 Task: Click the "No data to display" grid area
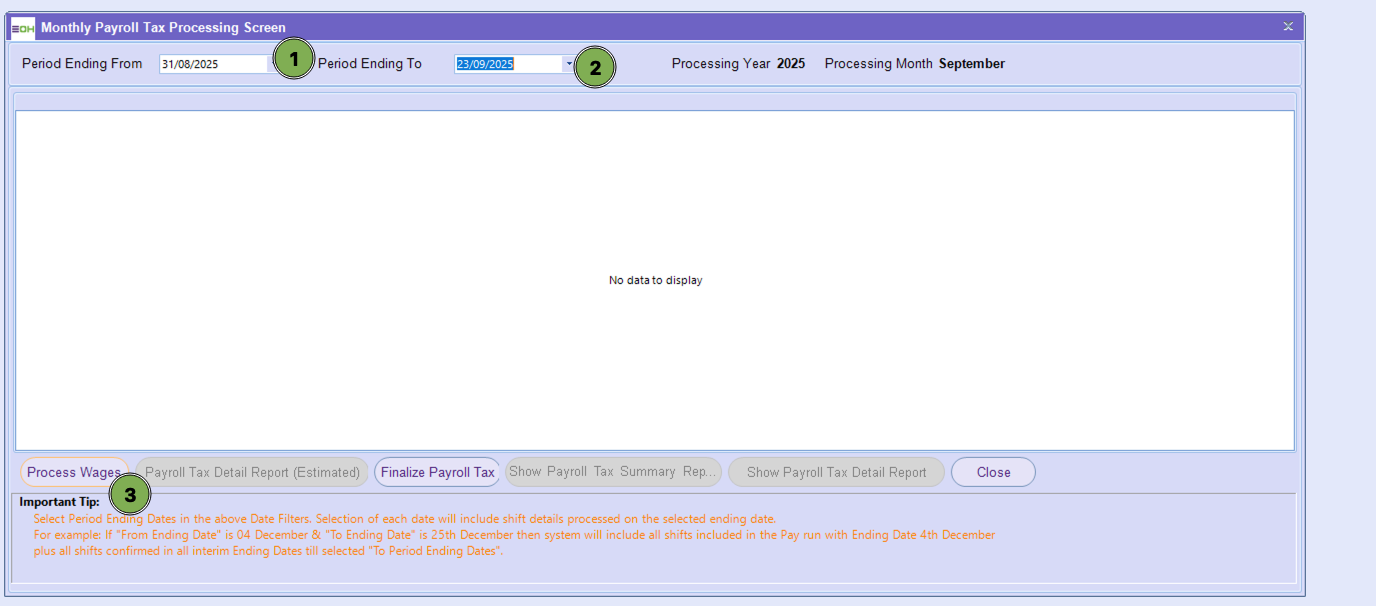(x=655, y=280)
